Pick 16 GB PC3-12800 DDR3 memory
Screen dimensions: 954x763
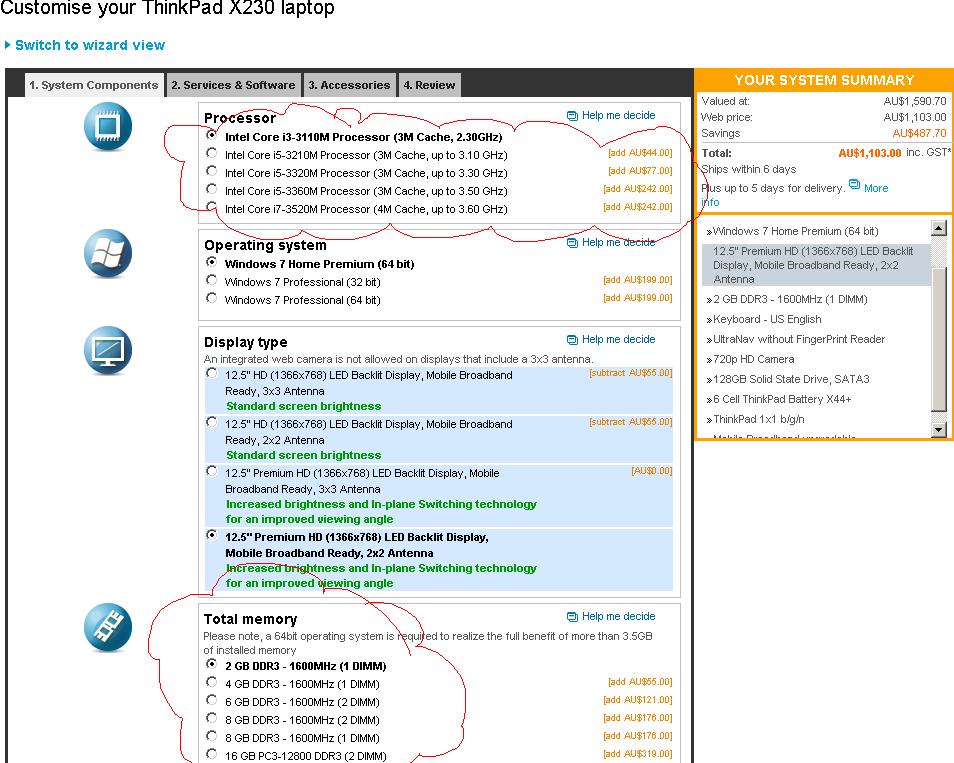point(211,754)
